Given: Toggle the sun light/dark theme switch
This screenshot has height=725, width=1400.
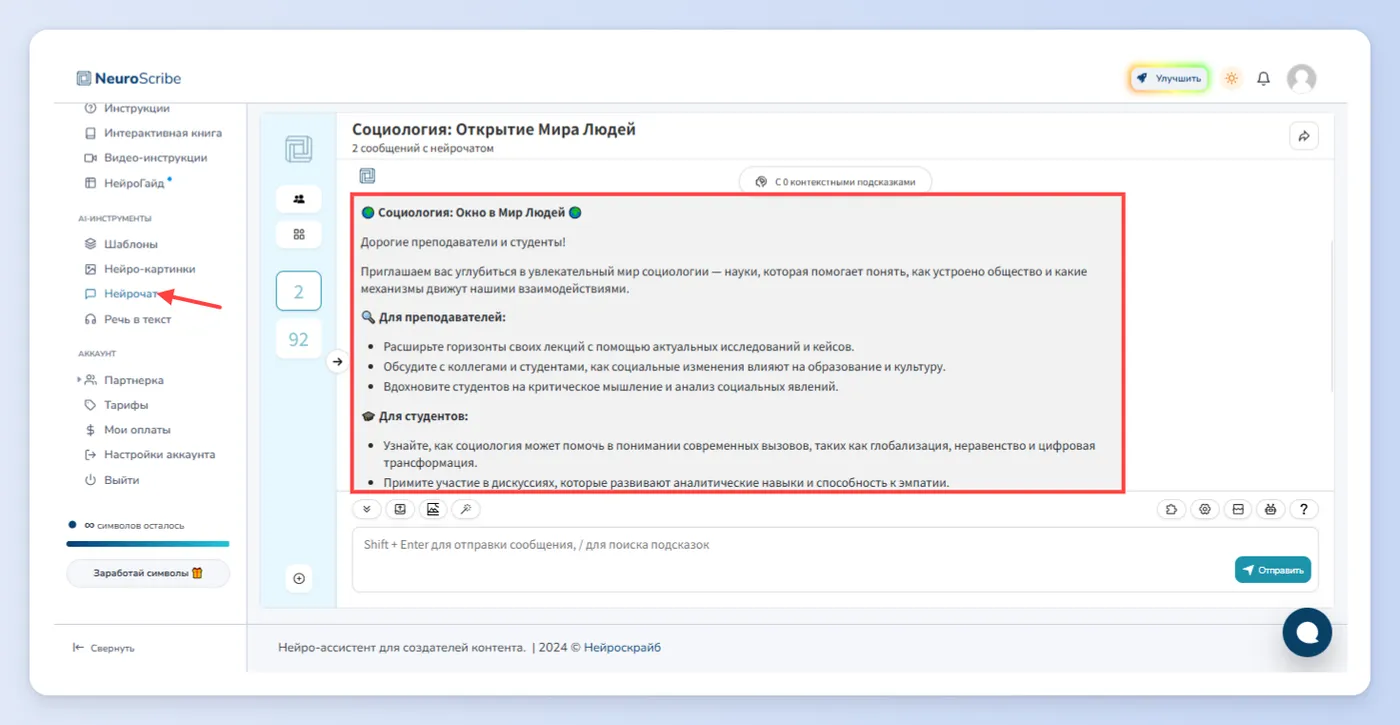Looking at the screenshot, I should [1231, 78].
